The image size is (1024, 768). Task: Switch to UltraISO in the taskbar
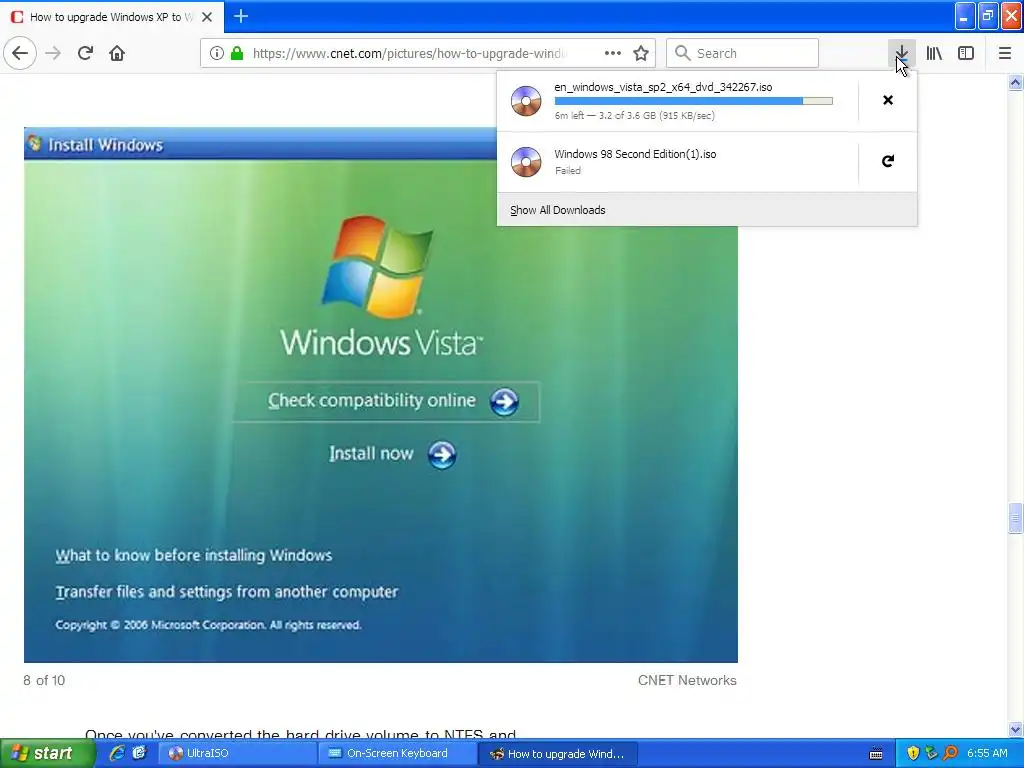(x=237, y=753)
